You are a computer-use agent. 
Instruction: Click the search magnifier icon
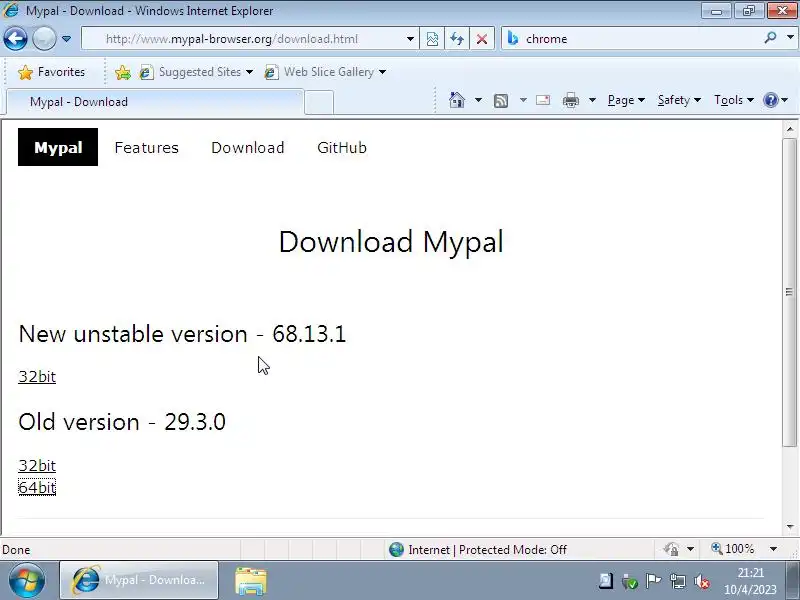point(770,38)
